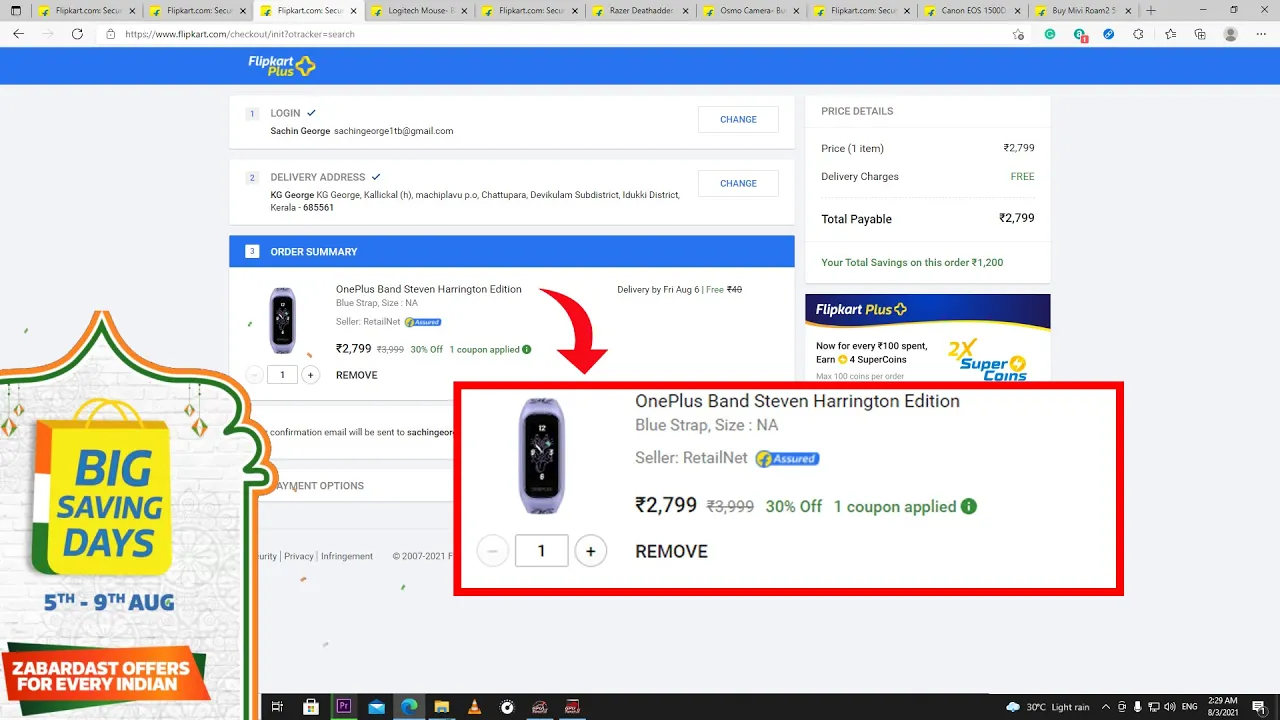Open the Mail app from taskbar

coord(376,707)
